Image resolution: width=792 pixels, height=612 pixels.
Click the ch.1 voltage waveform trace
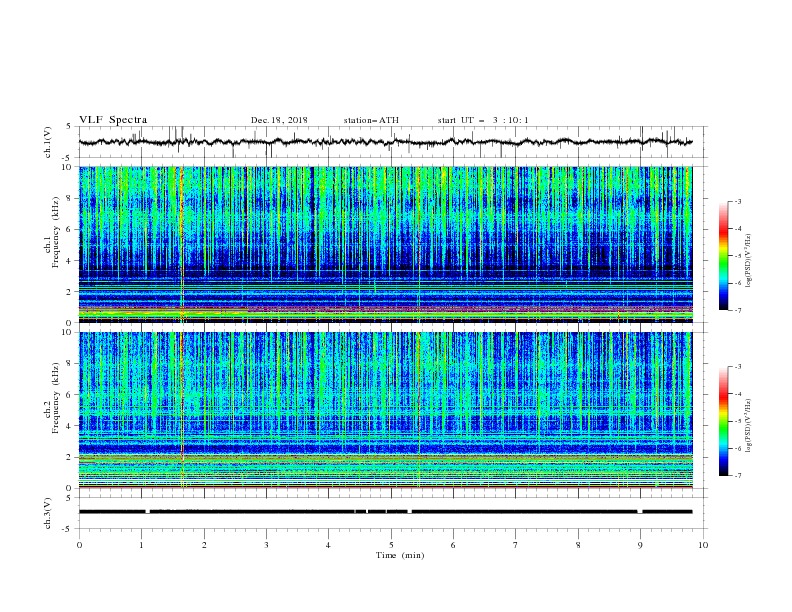pos(385,142)
